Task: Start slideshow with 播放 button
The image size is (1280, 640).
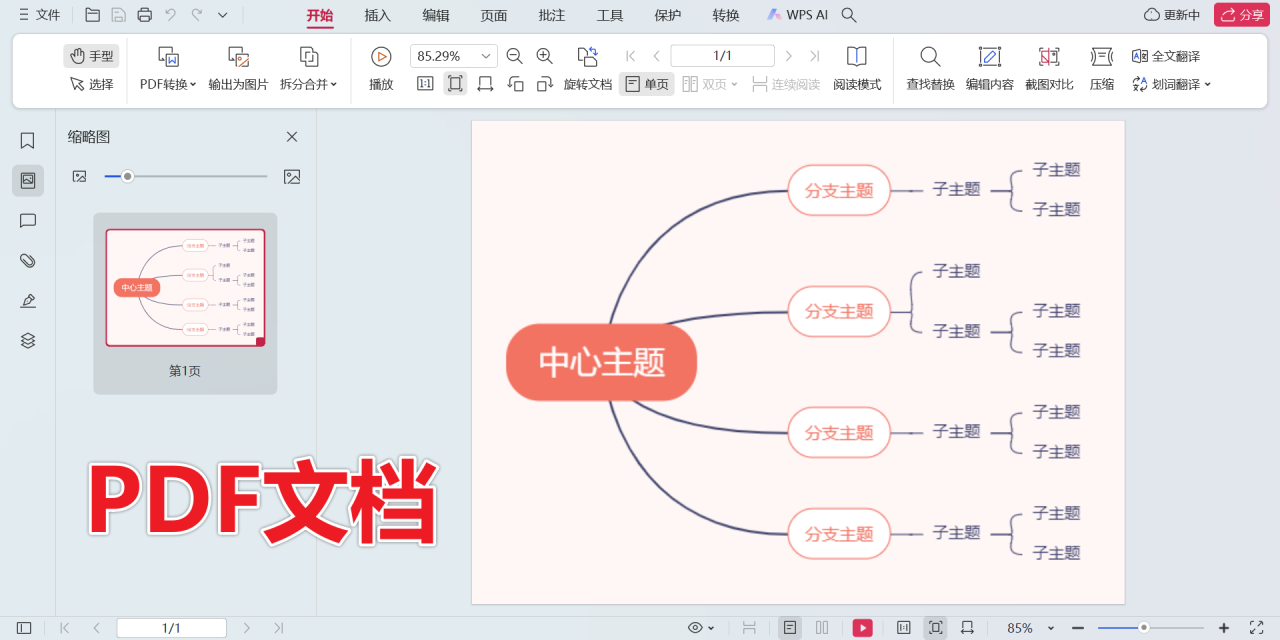Action: point(381,69)
